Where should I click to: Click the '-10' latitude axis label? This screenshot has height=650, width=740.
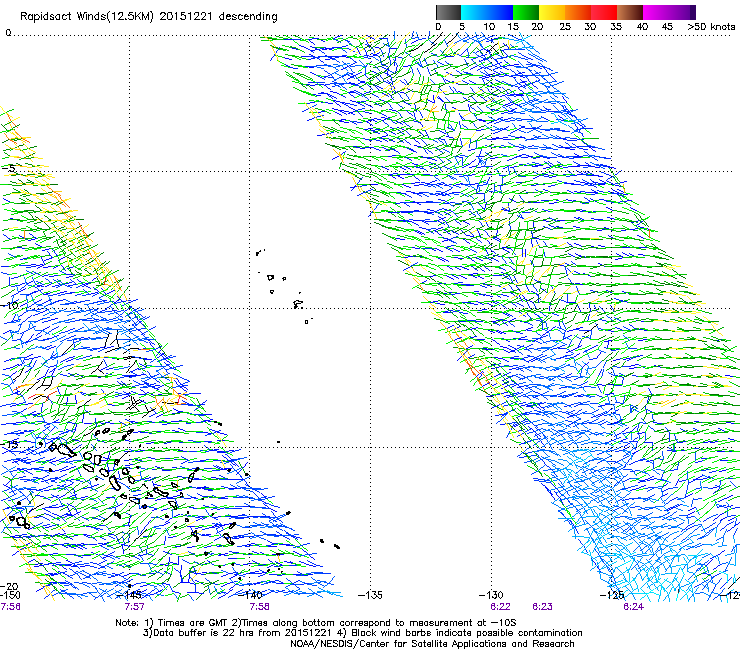click(9, 305)
